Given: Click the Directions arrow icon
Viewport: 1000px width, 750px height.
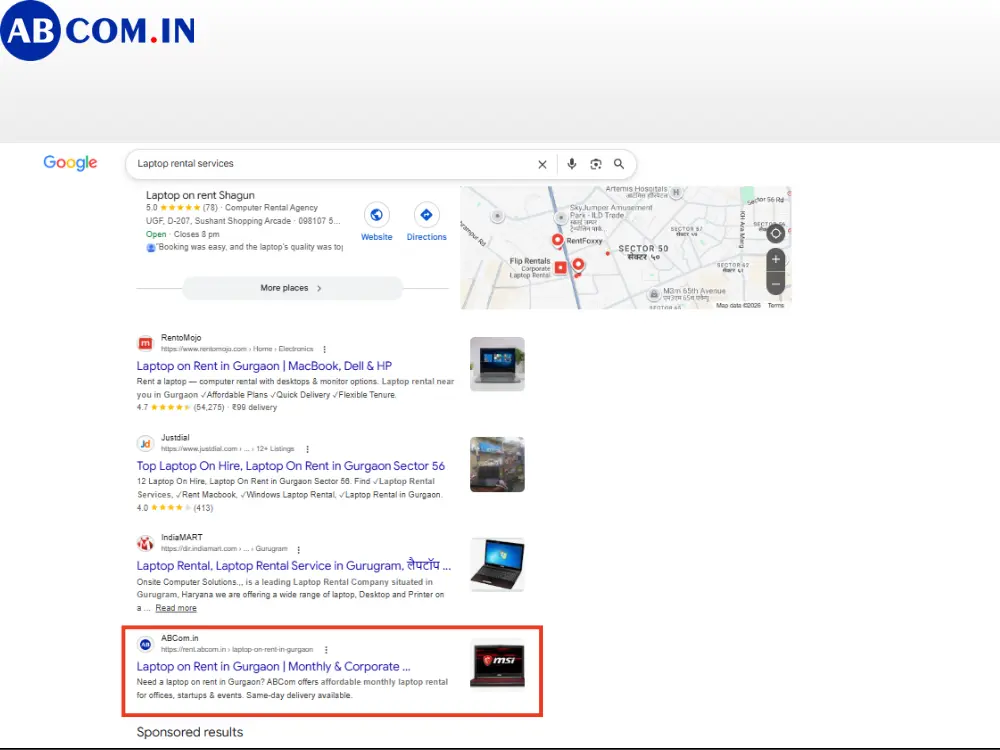Looking at the screenshot, I should tap(426, 215).
